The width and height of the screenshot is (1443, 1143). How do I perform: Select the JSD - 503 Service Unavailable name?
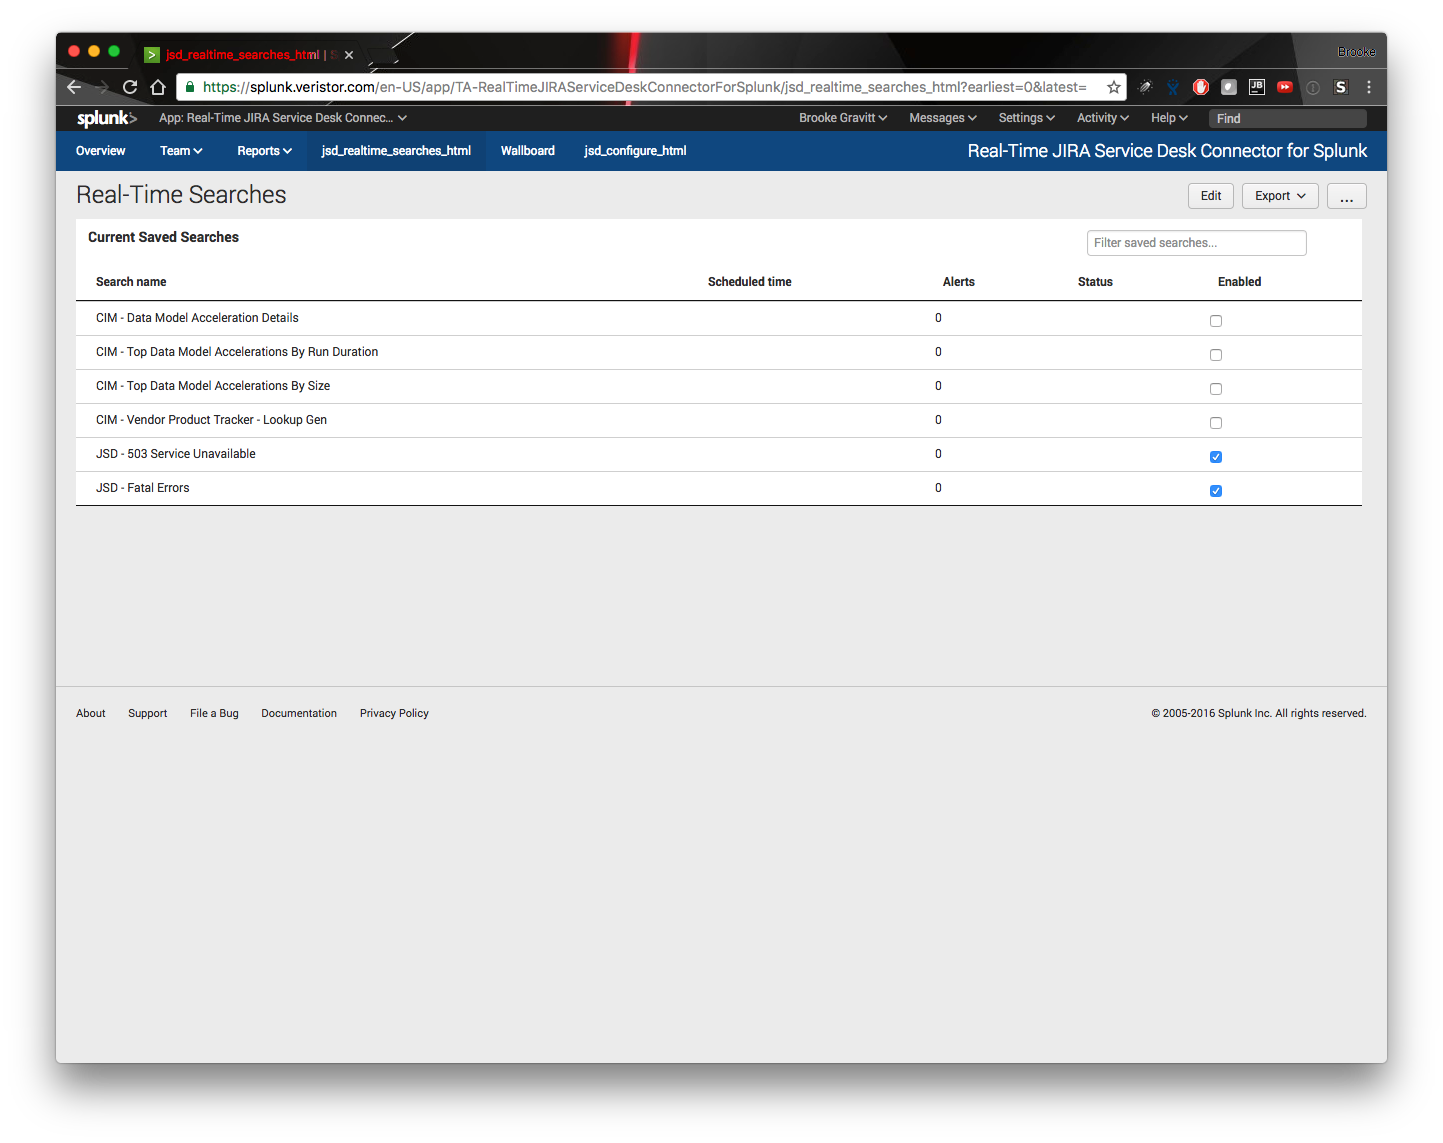tap(176, 454)
